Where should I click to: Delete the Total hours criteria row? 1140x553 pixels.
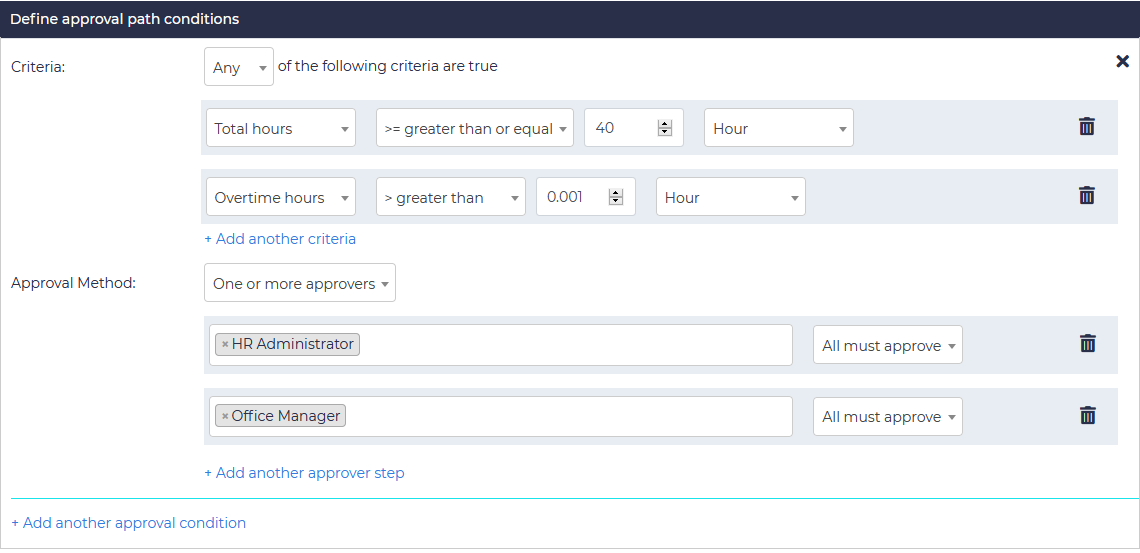coord(1087,127)
